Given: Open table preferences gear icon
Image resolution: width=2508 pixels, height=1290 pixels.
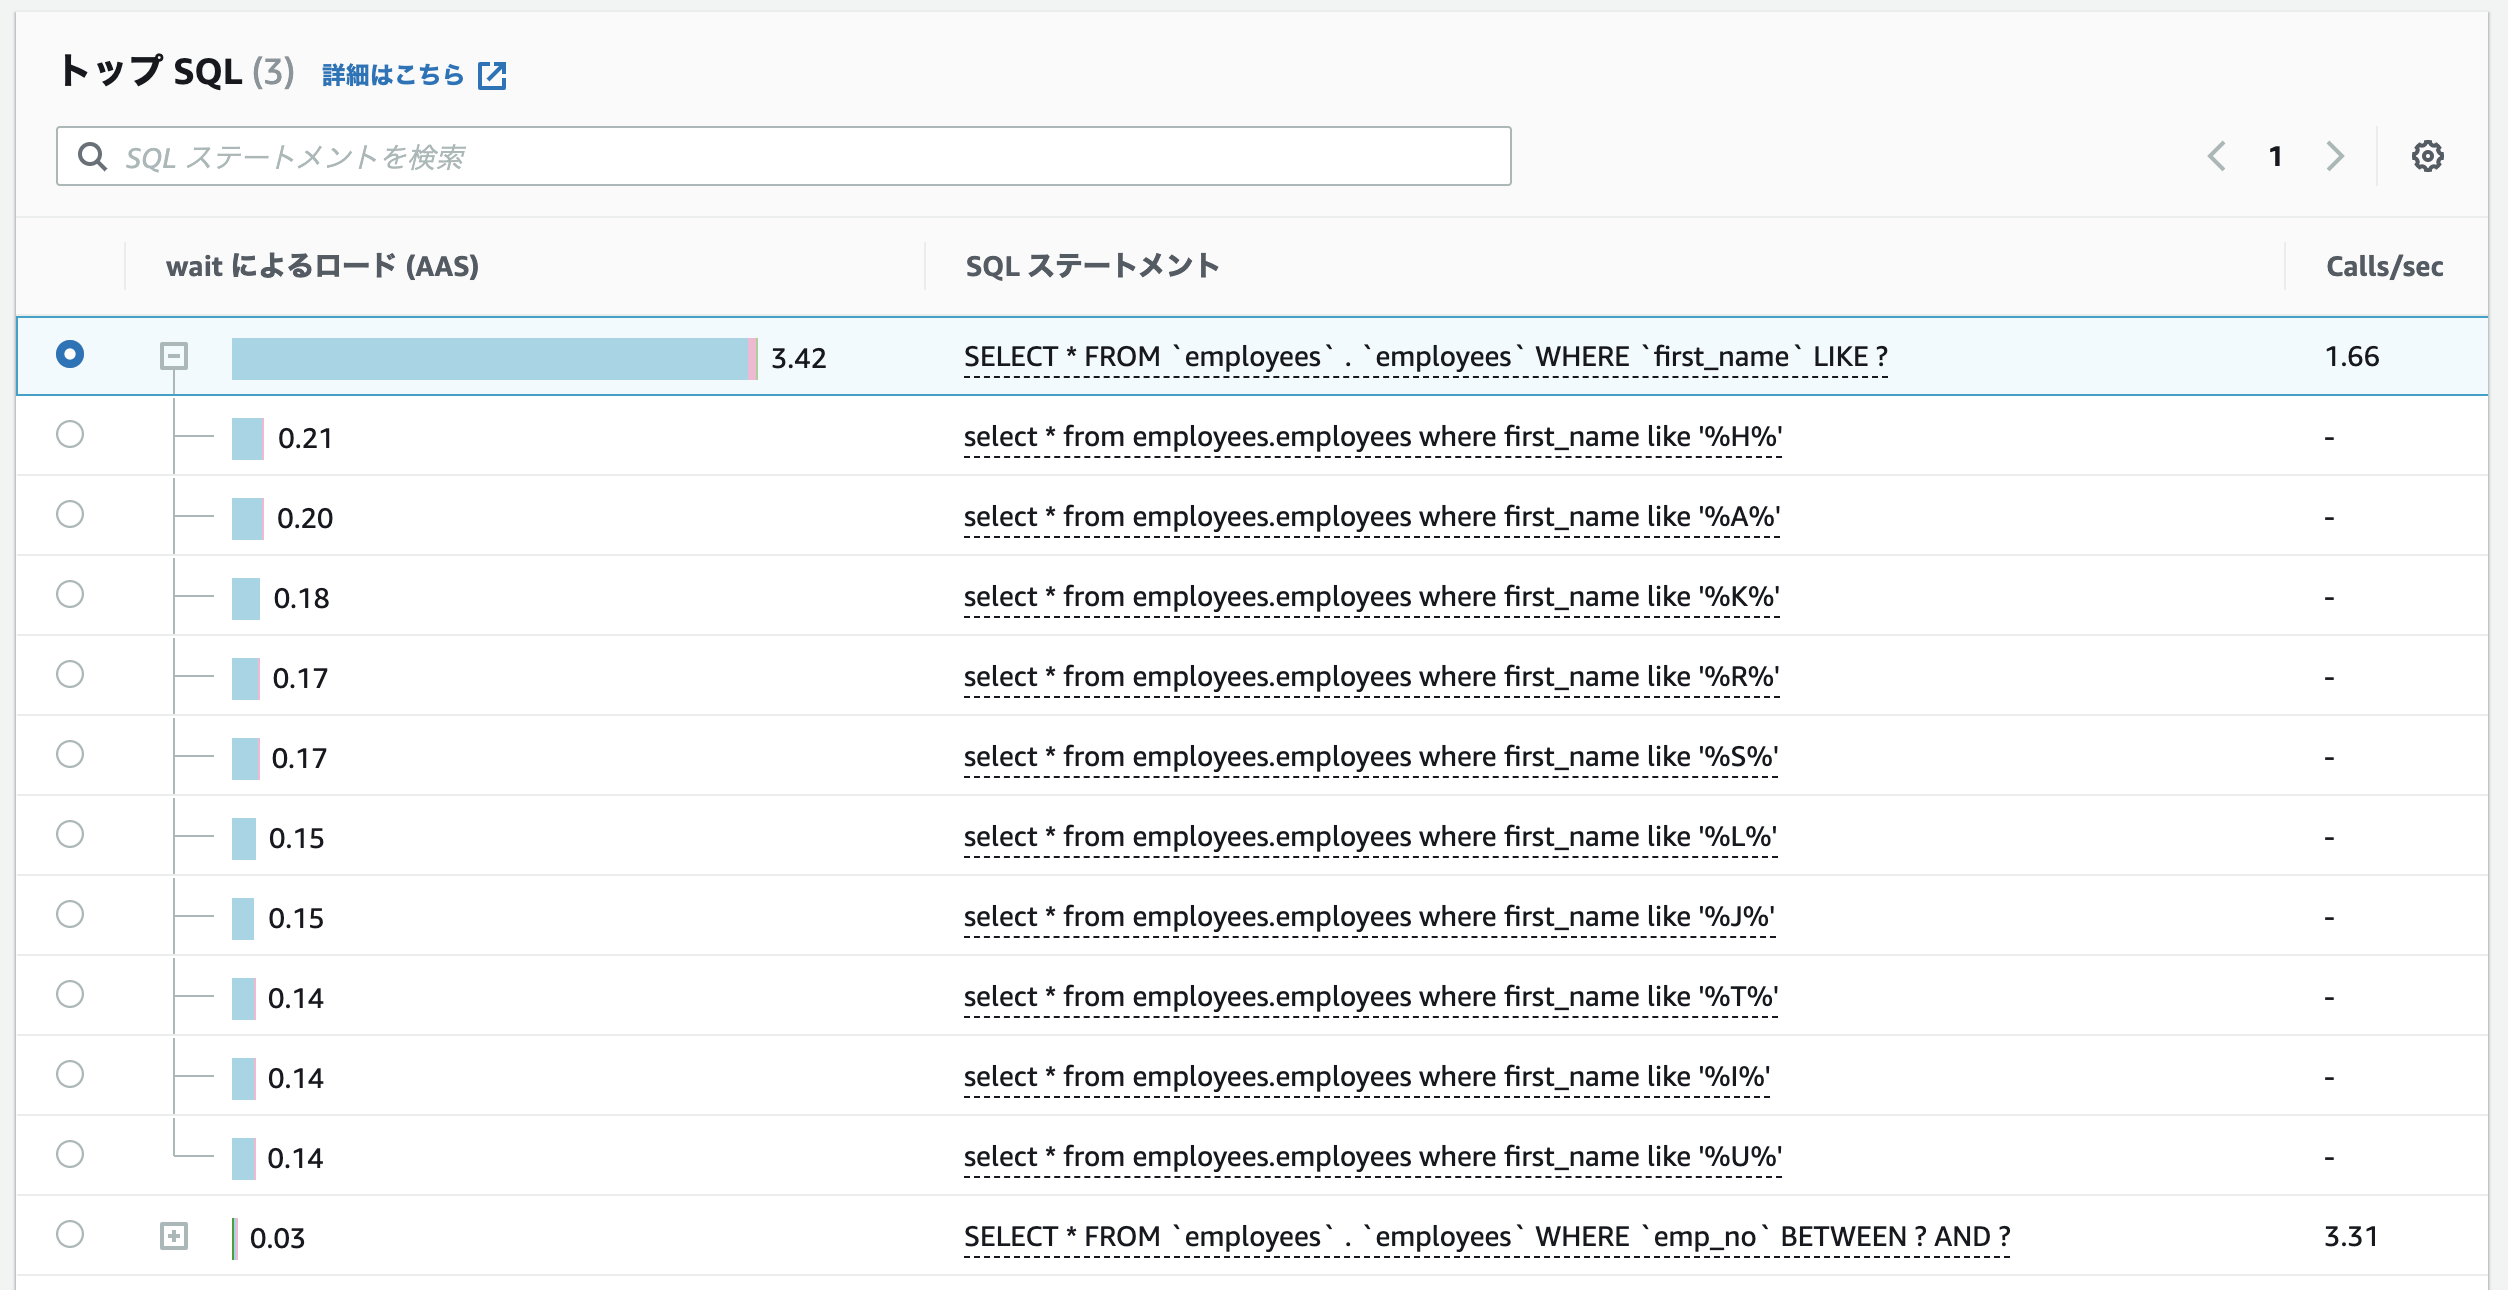Looking at the screenshot, I should click(2427, 156).
